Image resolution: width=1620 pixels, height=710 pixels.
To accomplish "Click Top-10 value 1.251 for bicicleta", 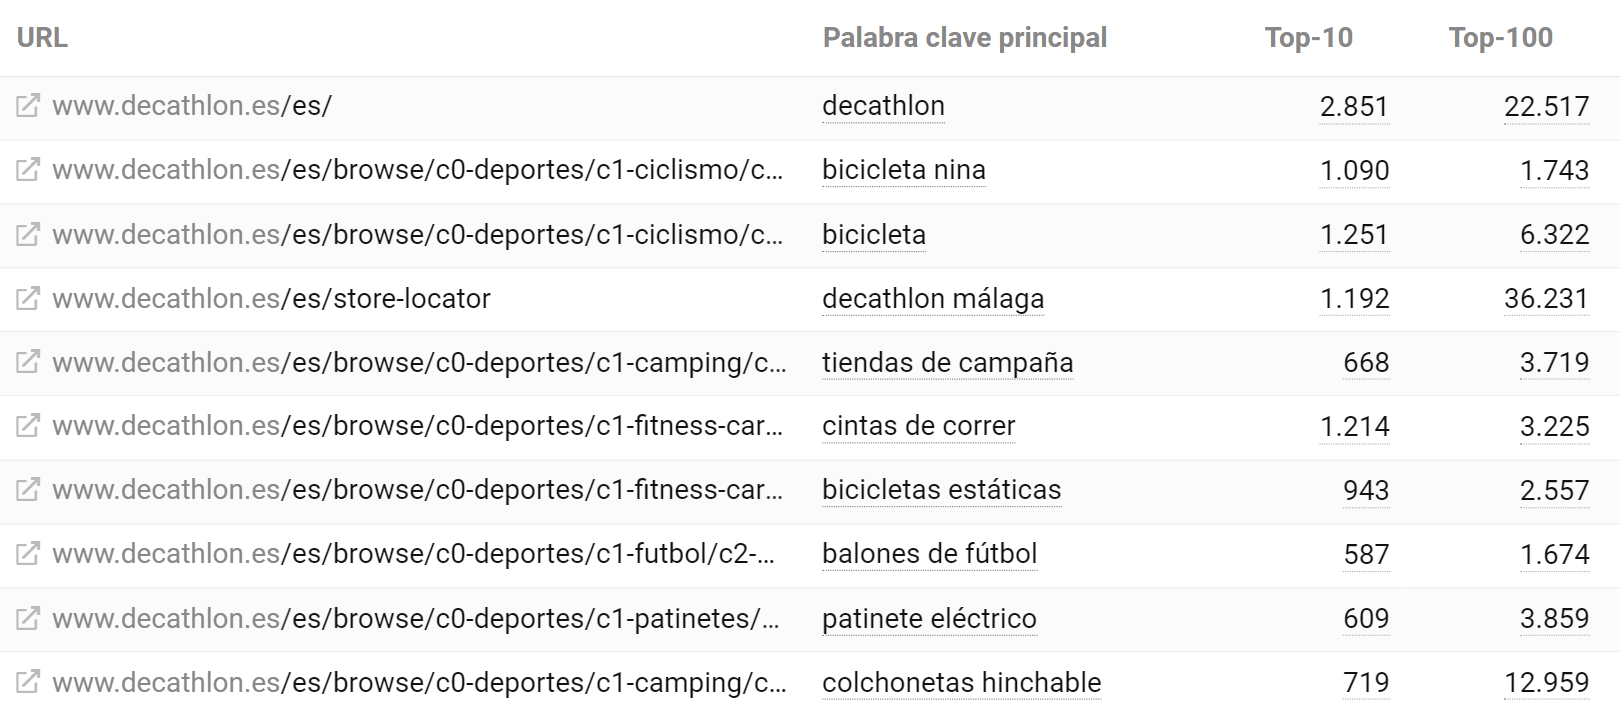I will (x=1354, y=234).
